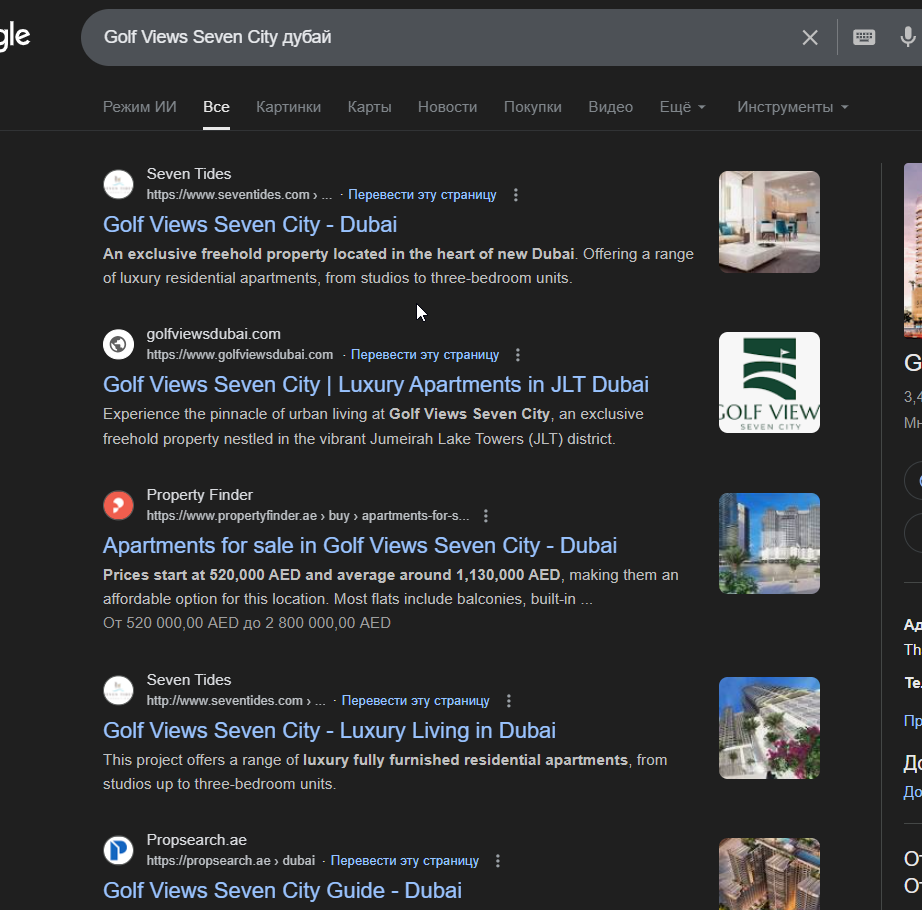This screenshot has height=910, width=922.
Task: Switch to Покупки tab
Action: tap(533, 107)
